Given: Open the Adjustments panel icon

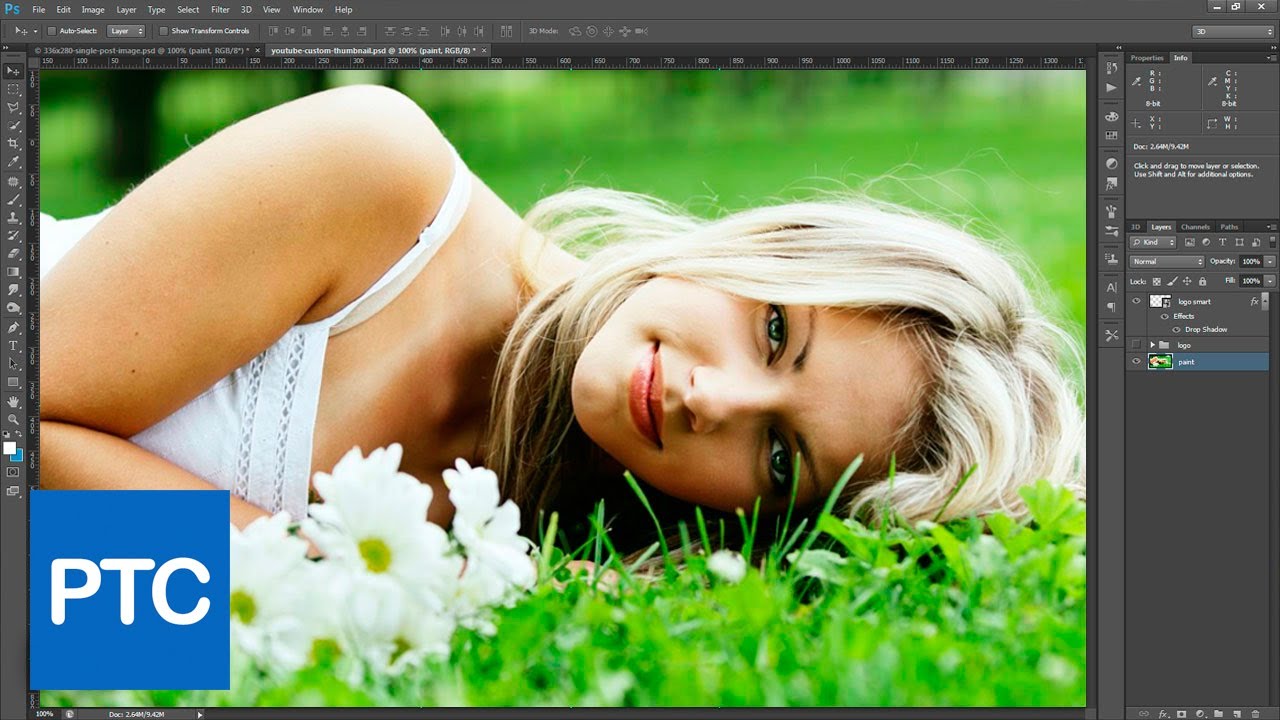Looking at the screenshot, I should point(1112,163).
